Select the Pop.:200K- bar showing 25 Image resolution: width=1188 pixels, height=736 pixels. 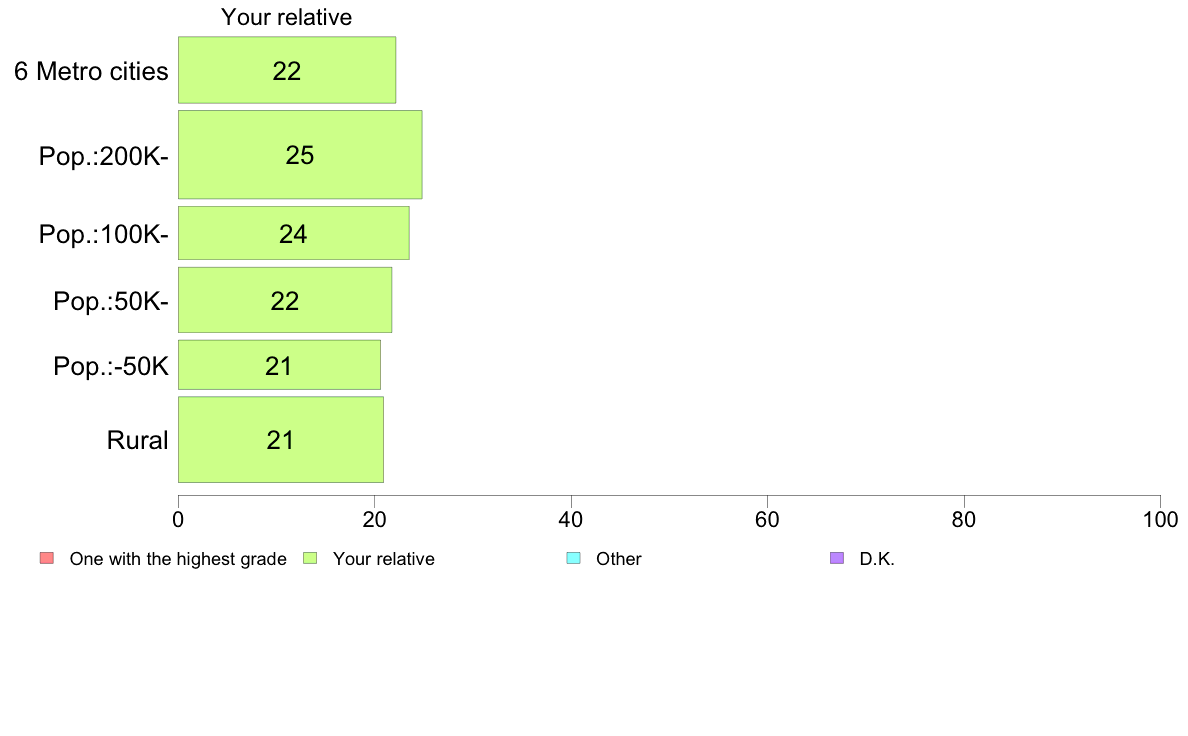[300, 155]
